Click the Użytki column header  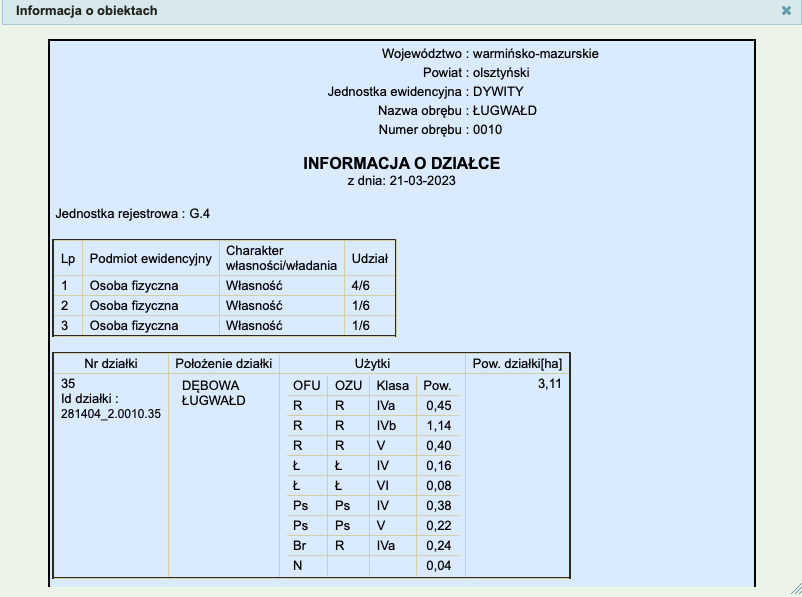click(372, 363)
